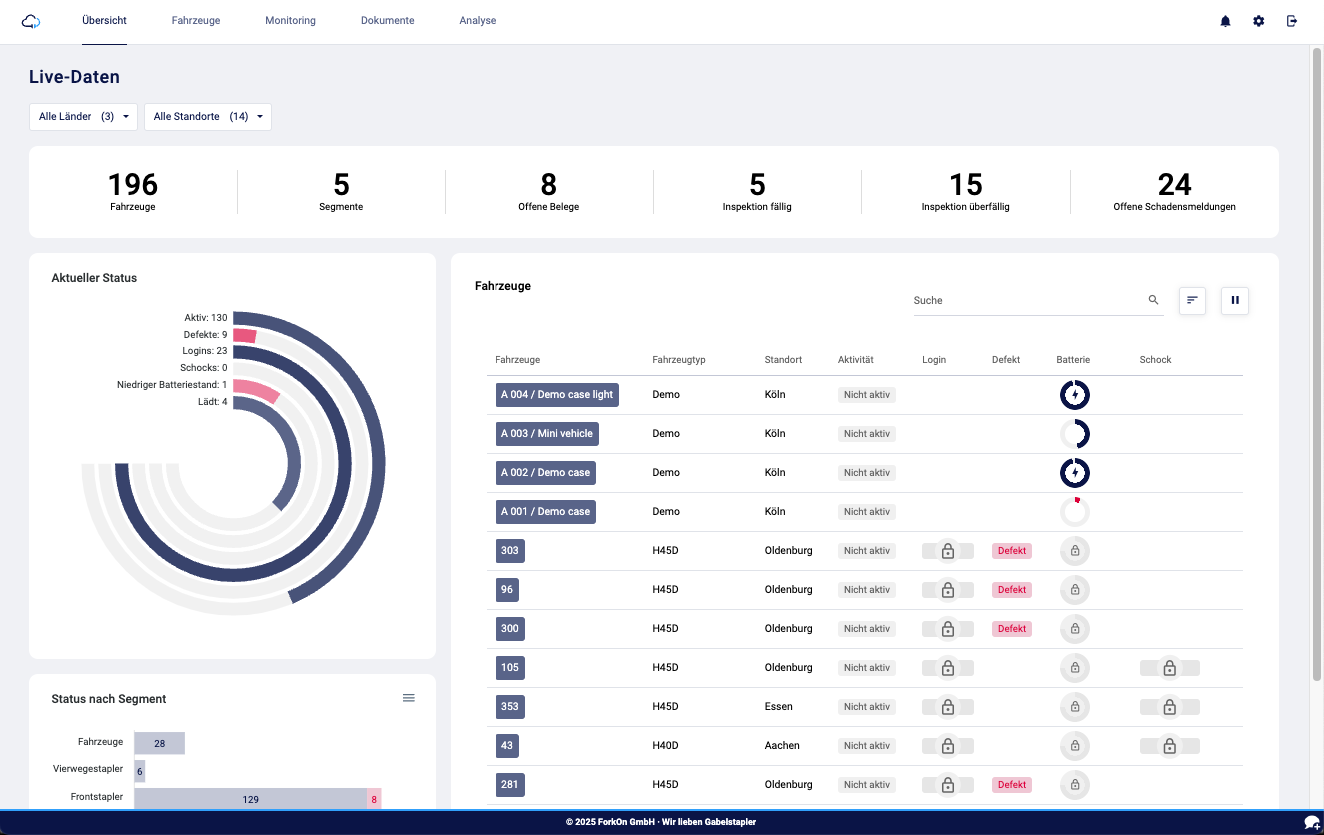Click locked login toggle for vehicle 353
This screenshot has height=835, width=1324.
pyautogui.click(x=948, y=707)
